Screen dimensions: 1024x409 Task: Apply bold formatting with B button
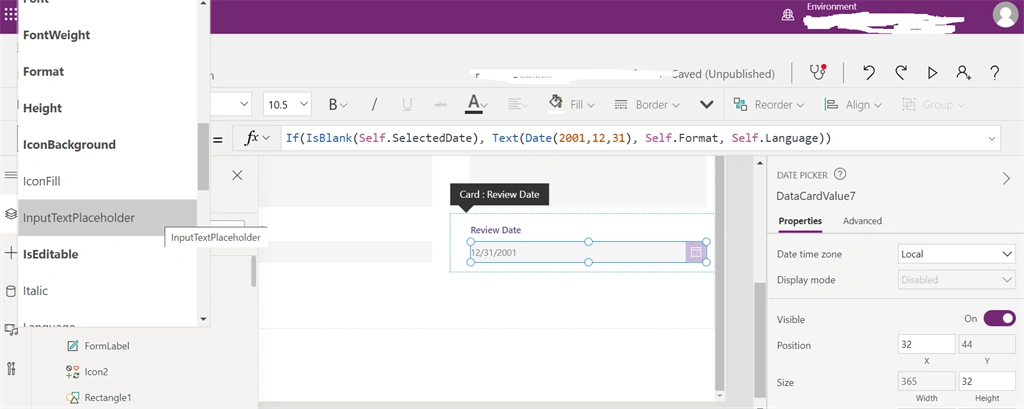click(x=337, y=105)
